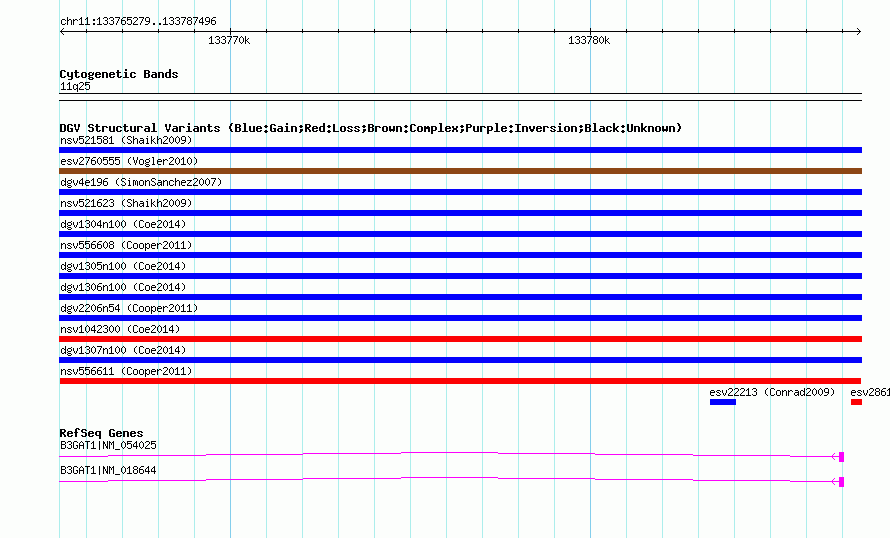Viewport: 890px width, 538px height.
Task: Click the B3GAT1|NM_018644 gene label
Action: (x=108, y=470)
